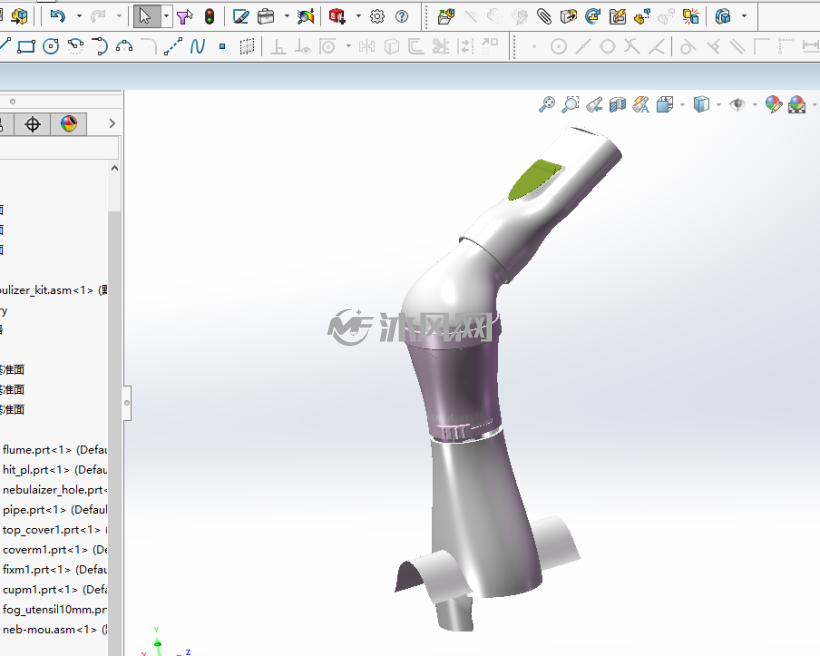820x656 pixels.
Task: Select the Centerline dashed tool
Action: (173, 46)
